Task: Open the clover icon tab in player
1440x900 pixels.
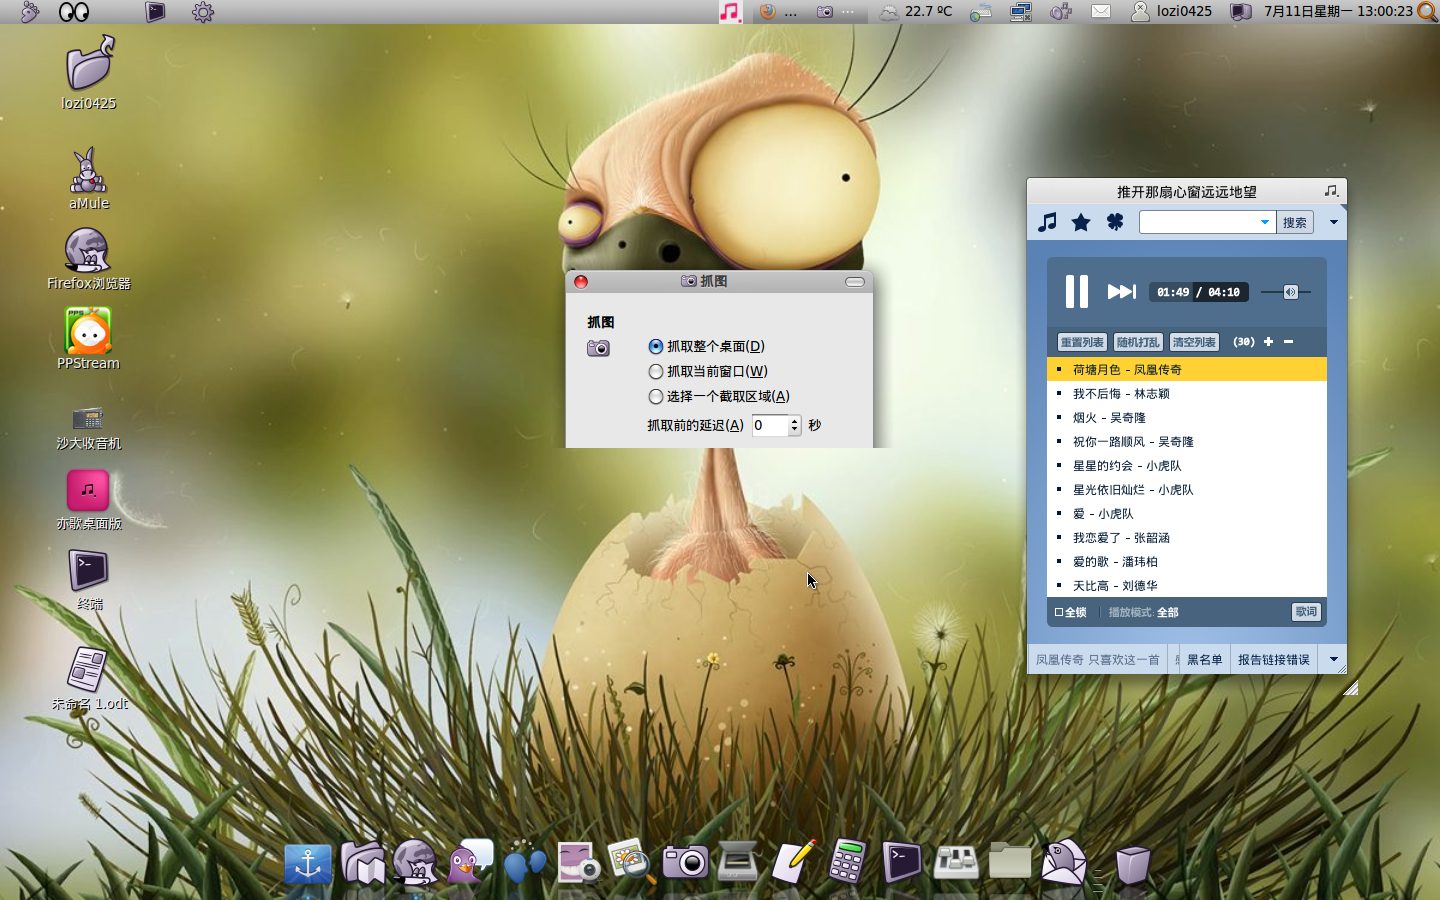Action: coord(1115,222)
